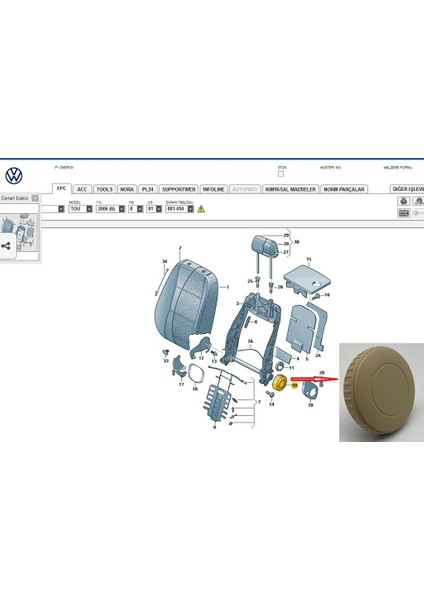Open the year dropdown showing 2006
Viewport: 424px width, 600px height.
[x=110, y=209]
